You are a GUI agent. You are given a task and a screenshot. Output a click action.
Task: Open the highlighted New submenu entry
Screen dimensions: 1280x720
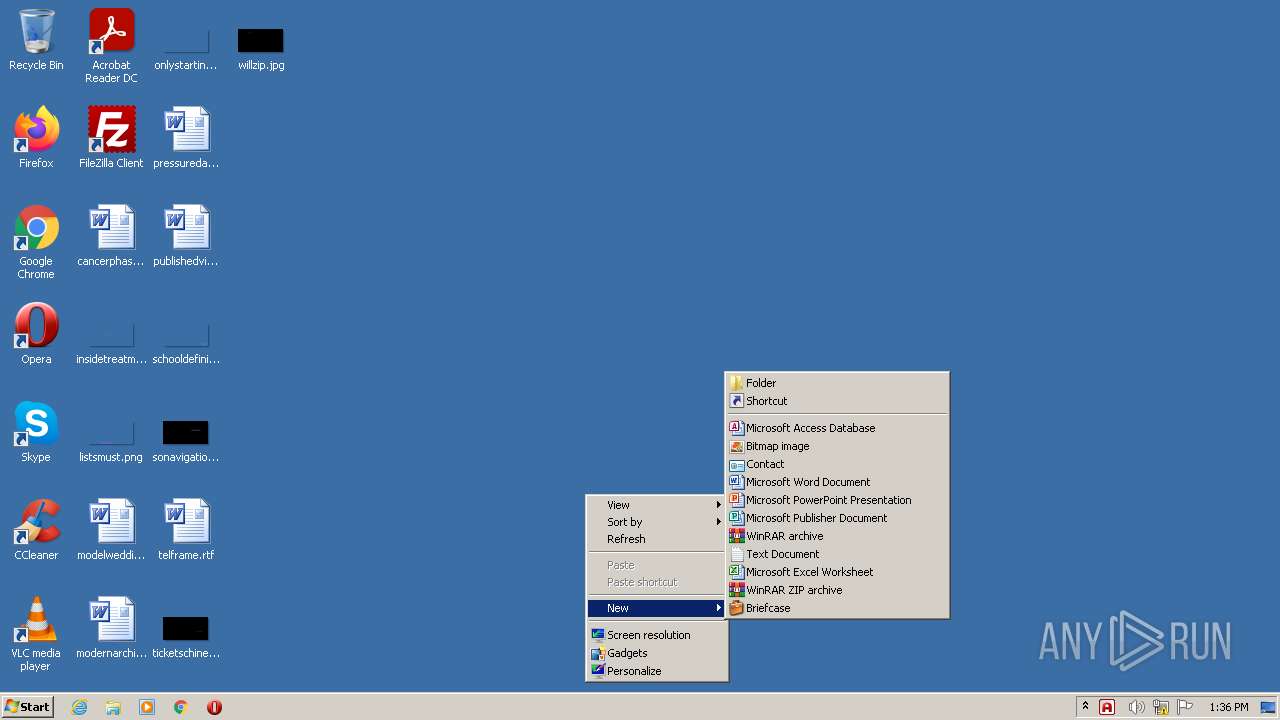point(656,608)
